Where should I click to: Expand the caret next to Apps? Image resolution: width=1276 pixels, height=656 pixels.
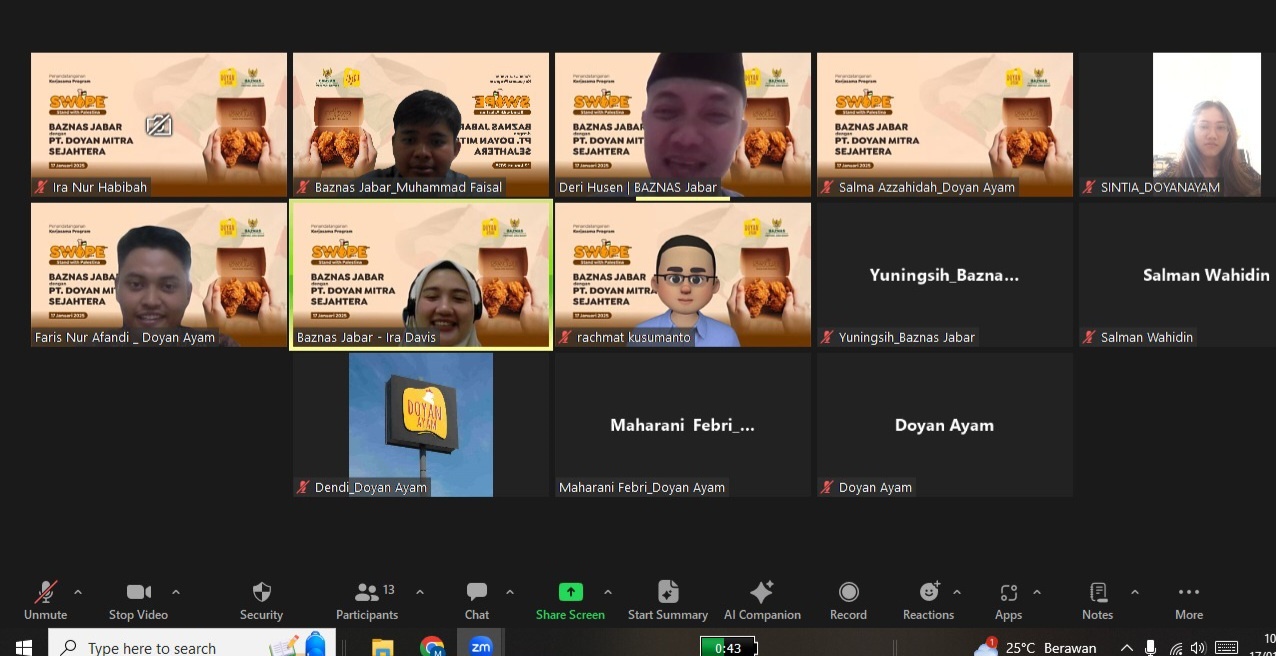(1037, 592)
